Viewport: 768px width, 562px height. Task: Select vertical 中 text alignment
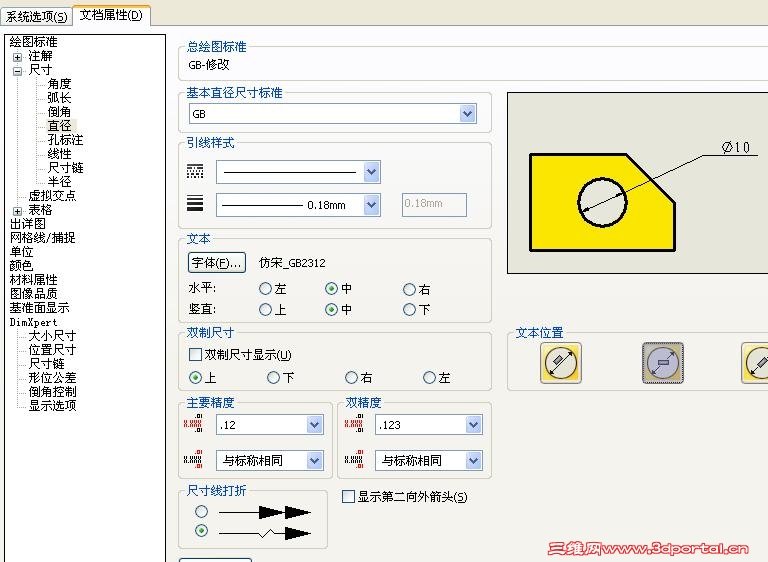click(x=332, y=309)
